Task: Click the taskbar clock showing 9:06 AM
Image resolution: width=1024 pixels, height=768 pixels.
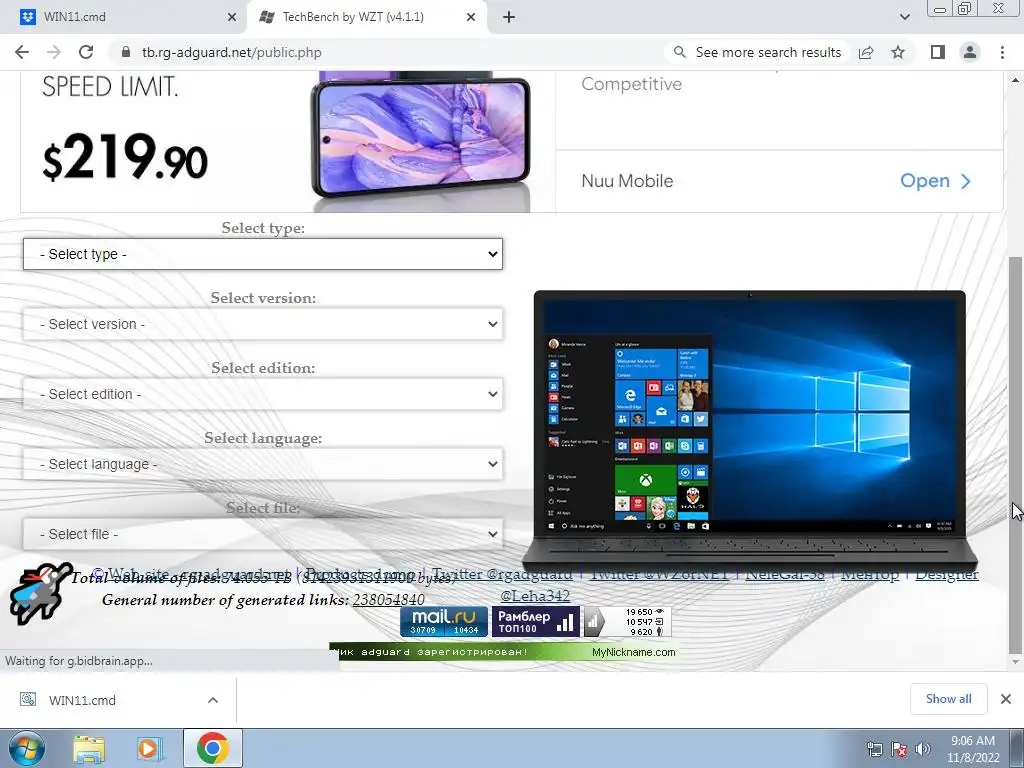Action: tap(973, 749)
